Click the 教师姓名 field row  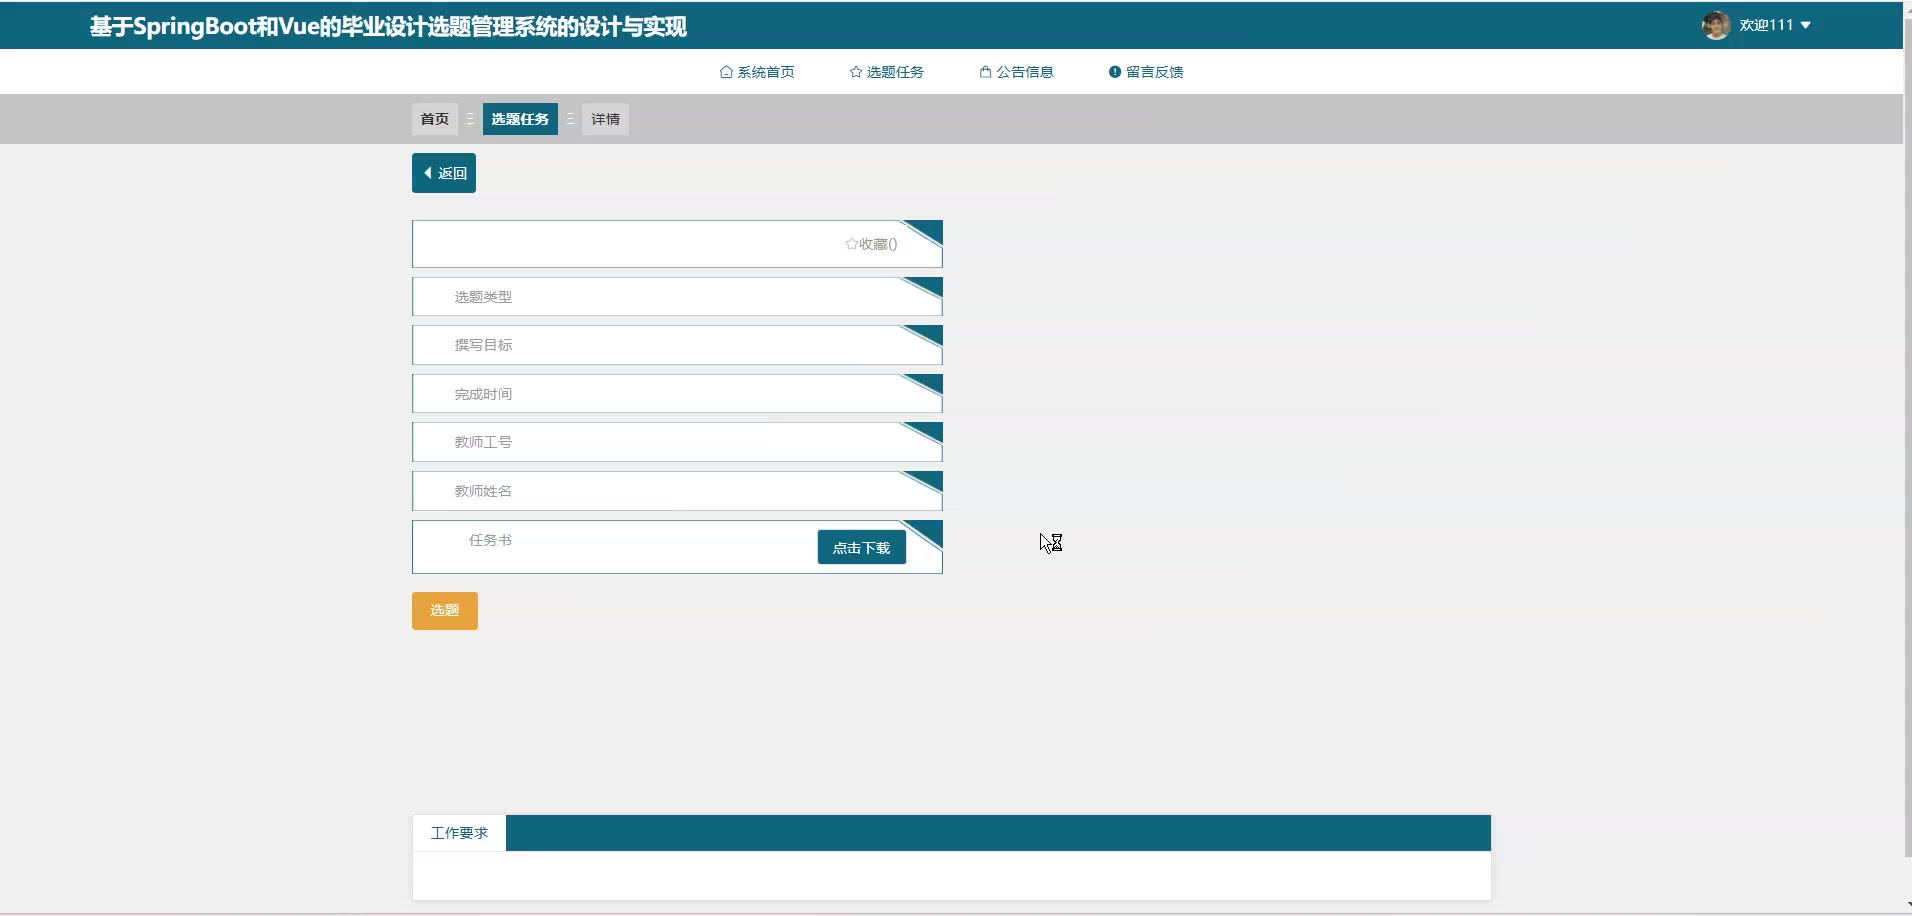tap(677, 491)
